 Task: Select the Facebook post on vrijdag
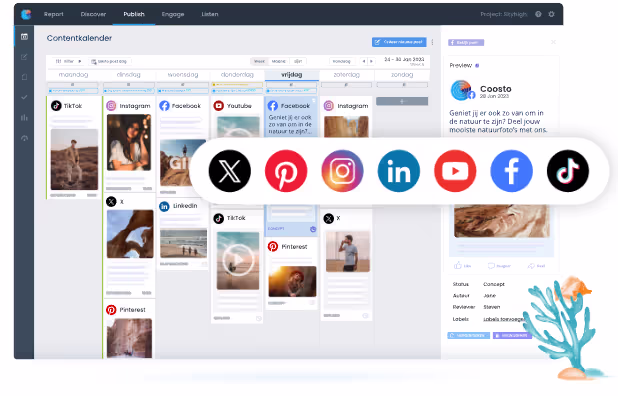[291, 117]
